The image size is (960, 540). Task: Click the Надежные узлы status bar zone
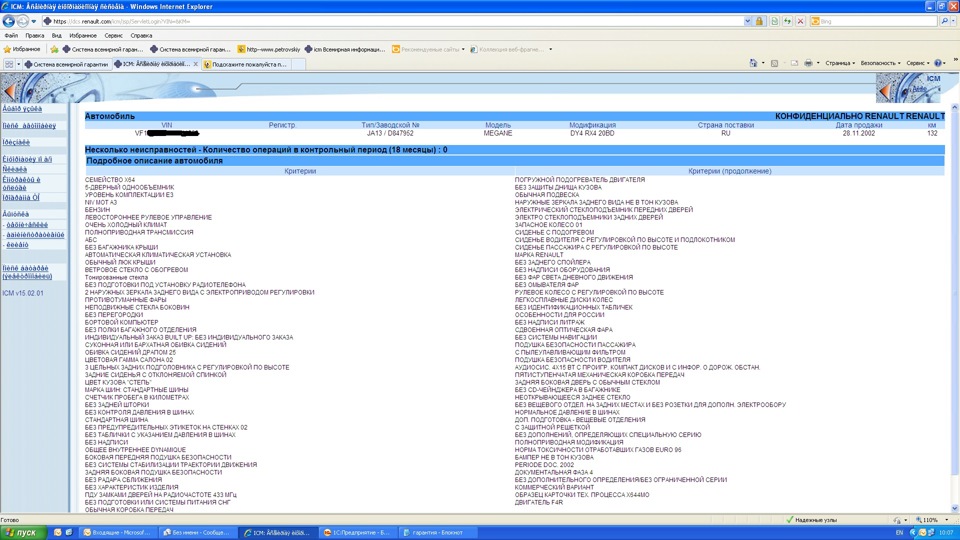click(812, 520)
